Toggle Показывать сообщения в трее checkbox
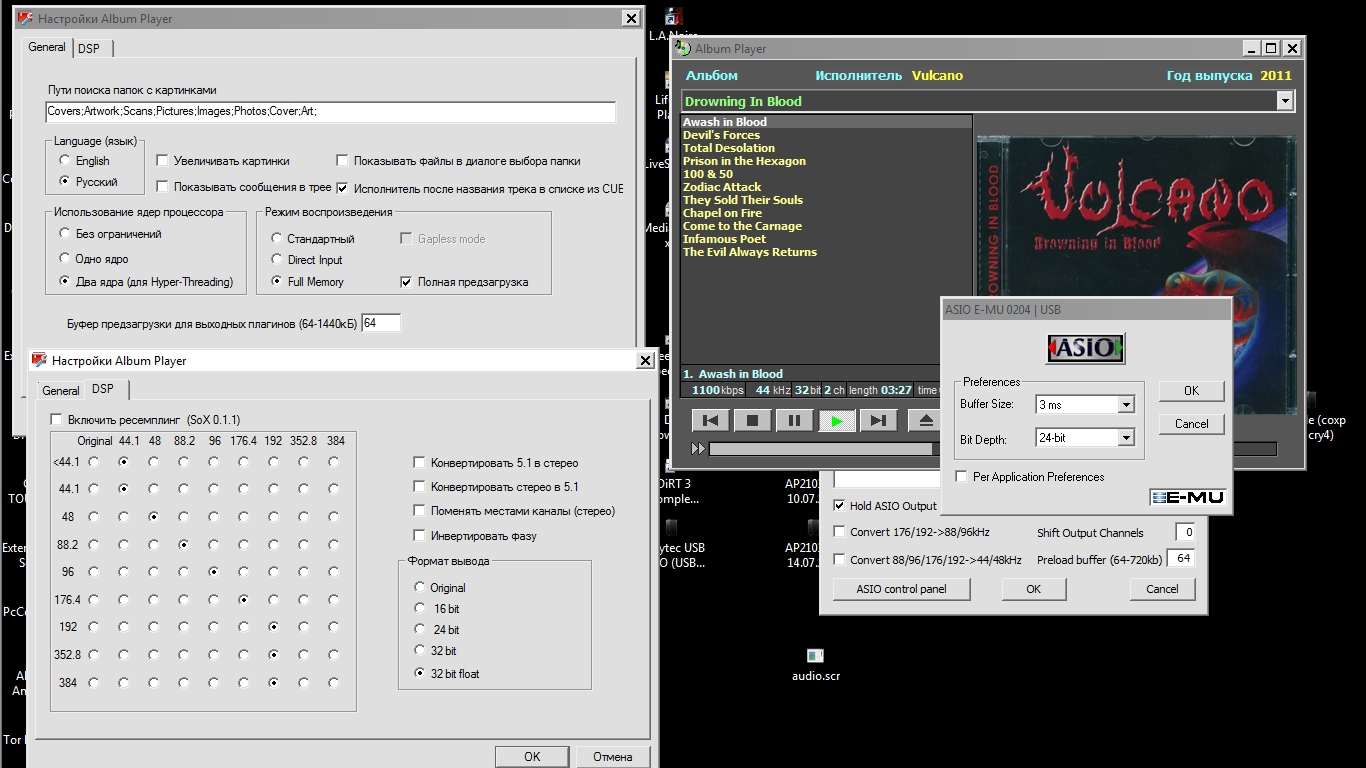 click(x=163, y=187)
